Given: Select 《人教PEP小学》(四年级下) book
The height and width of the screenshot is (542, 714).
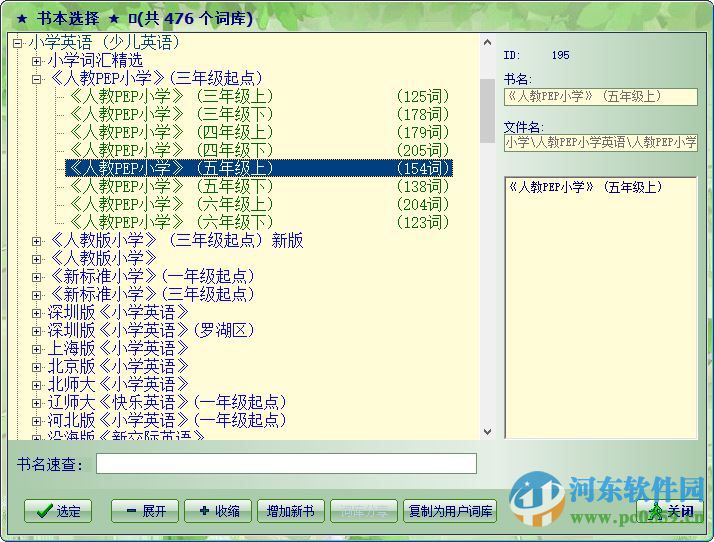Looking at the screenshot, I should point(259,150).
